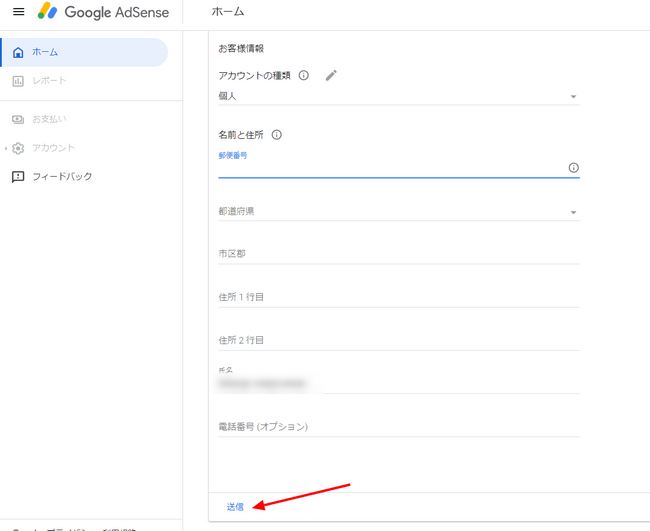Click the お支払い payments icon
The image size is (650, 531).
coord(18,119)
